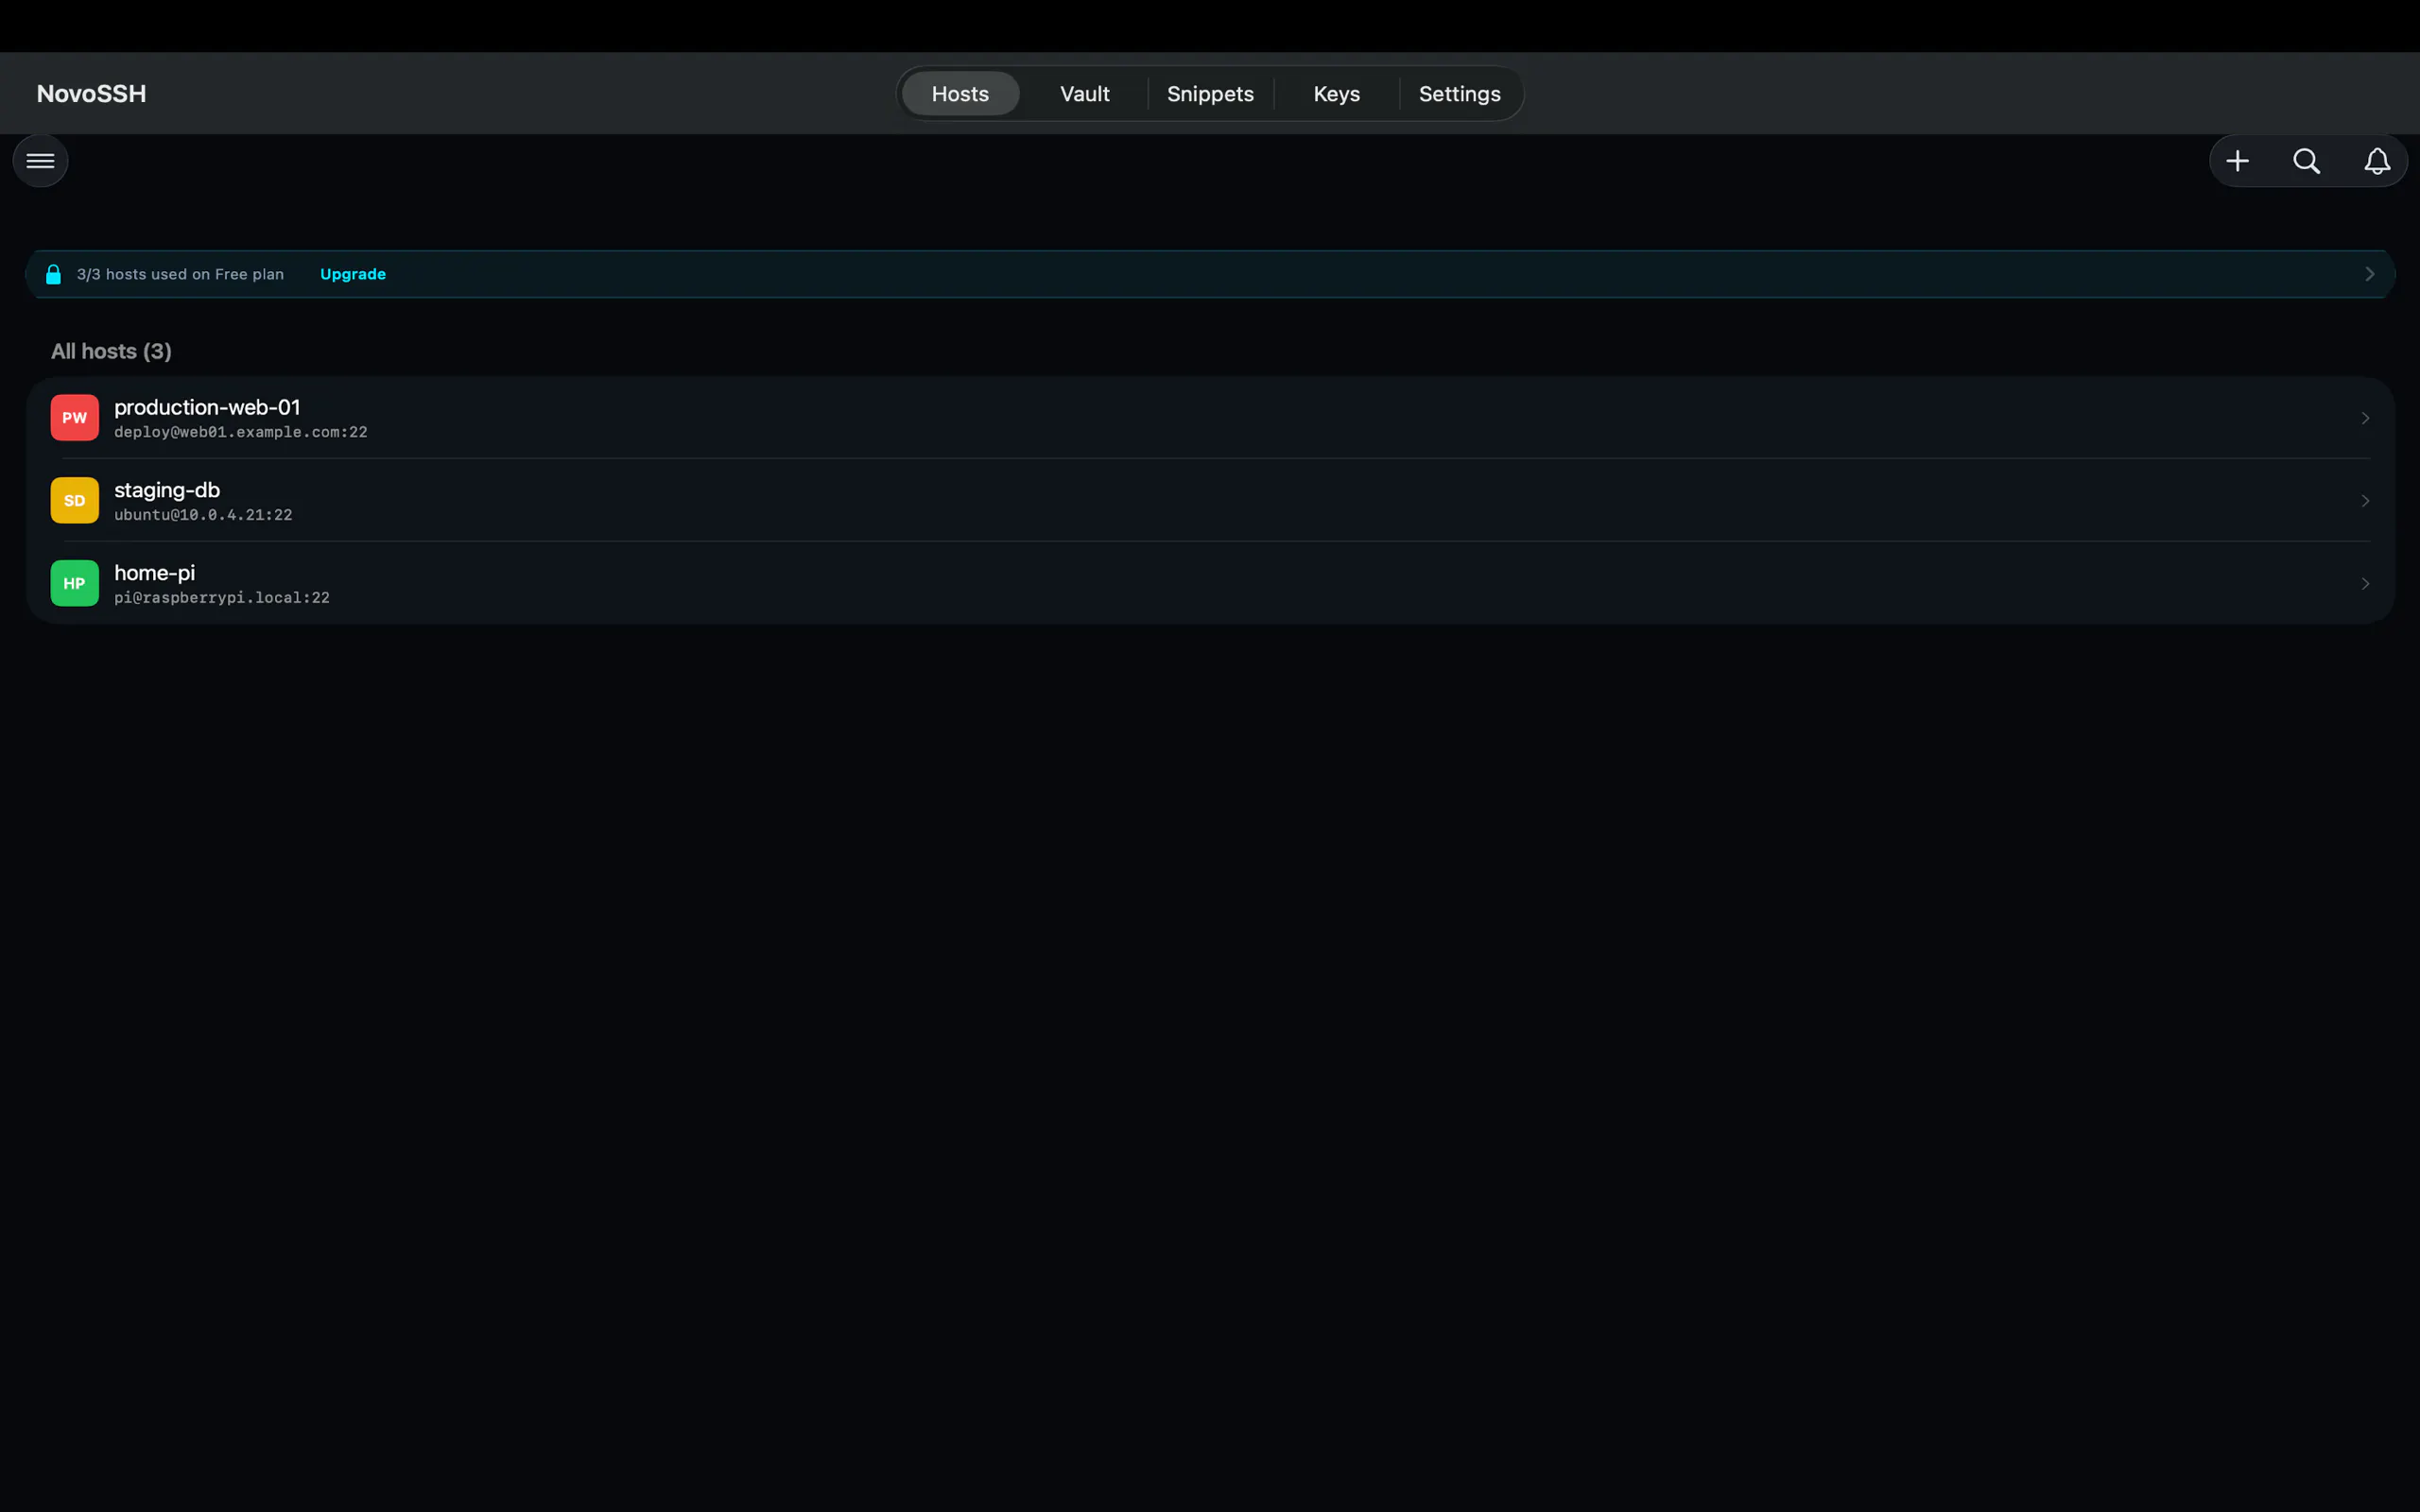
Task: Expand the Free plan banner chevron
Action: coord(2369,274)
